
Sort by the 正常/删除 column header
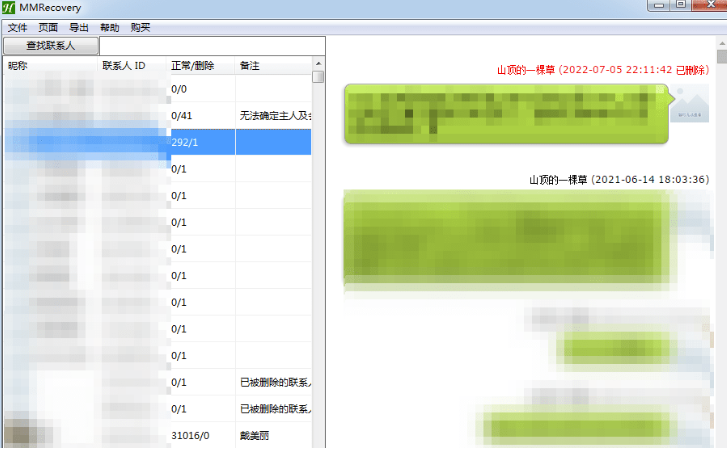pos(200,66)
